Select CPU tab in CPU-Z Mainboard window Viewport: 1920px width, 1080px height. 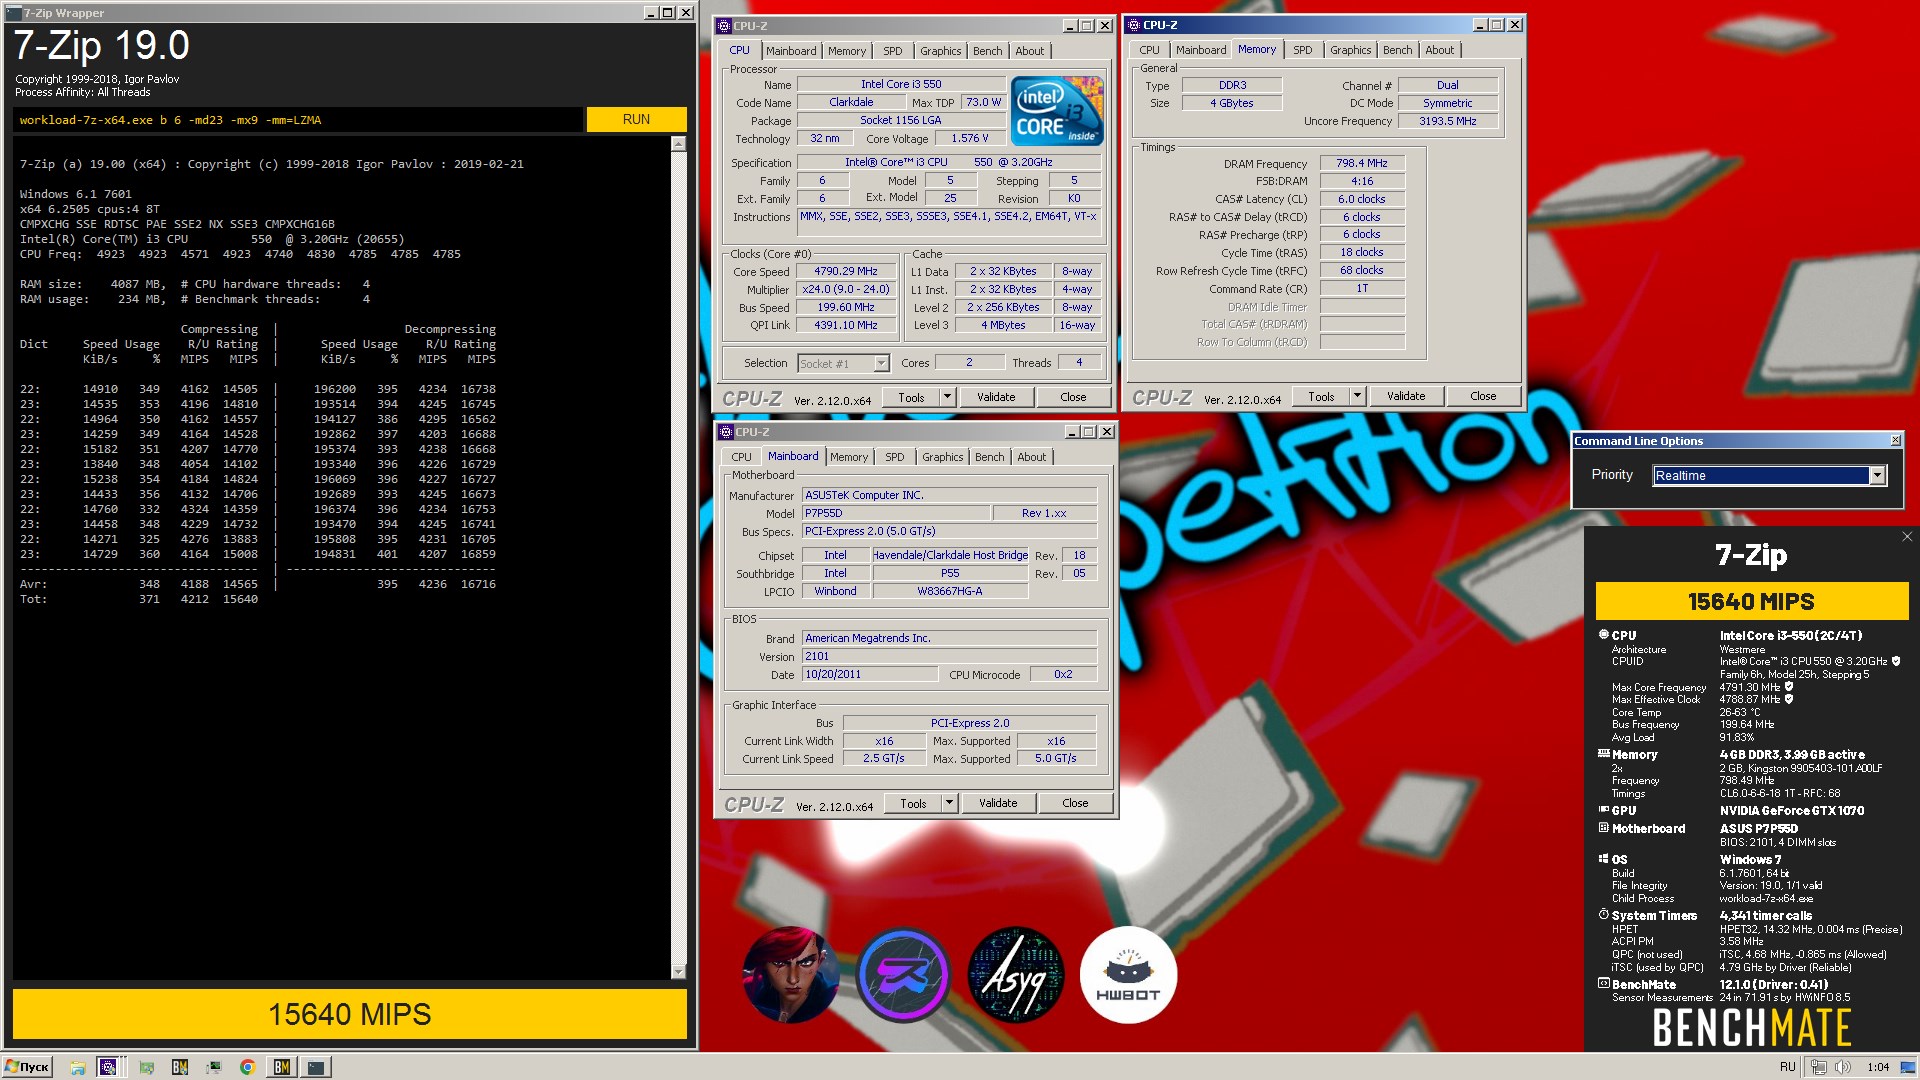[741, 457]
